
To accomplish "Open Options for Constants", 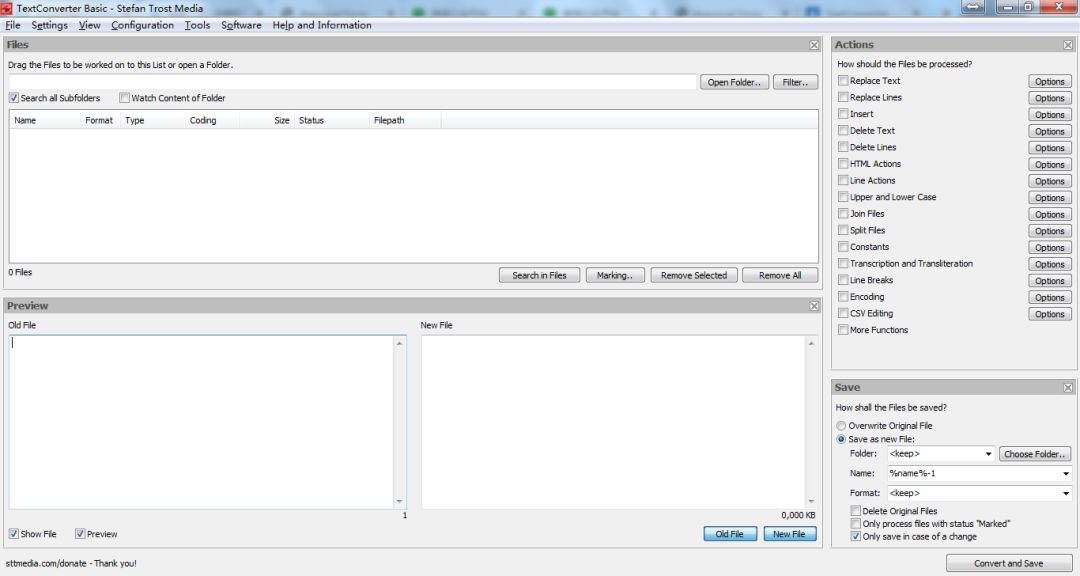I will (x=1050, y=247).
